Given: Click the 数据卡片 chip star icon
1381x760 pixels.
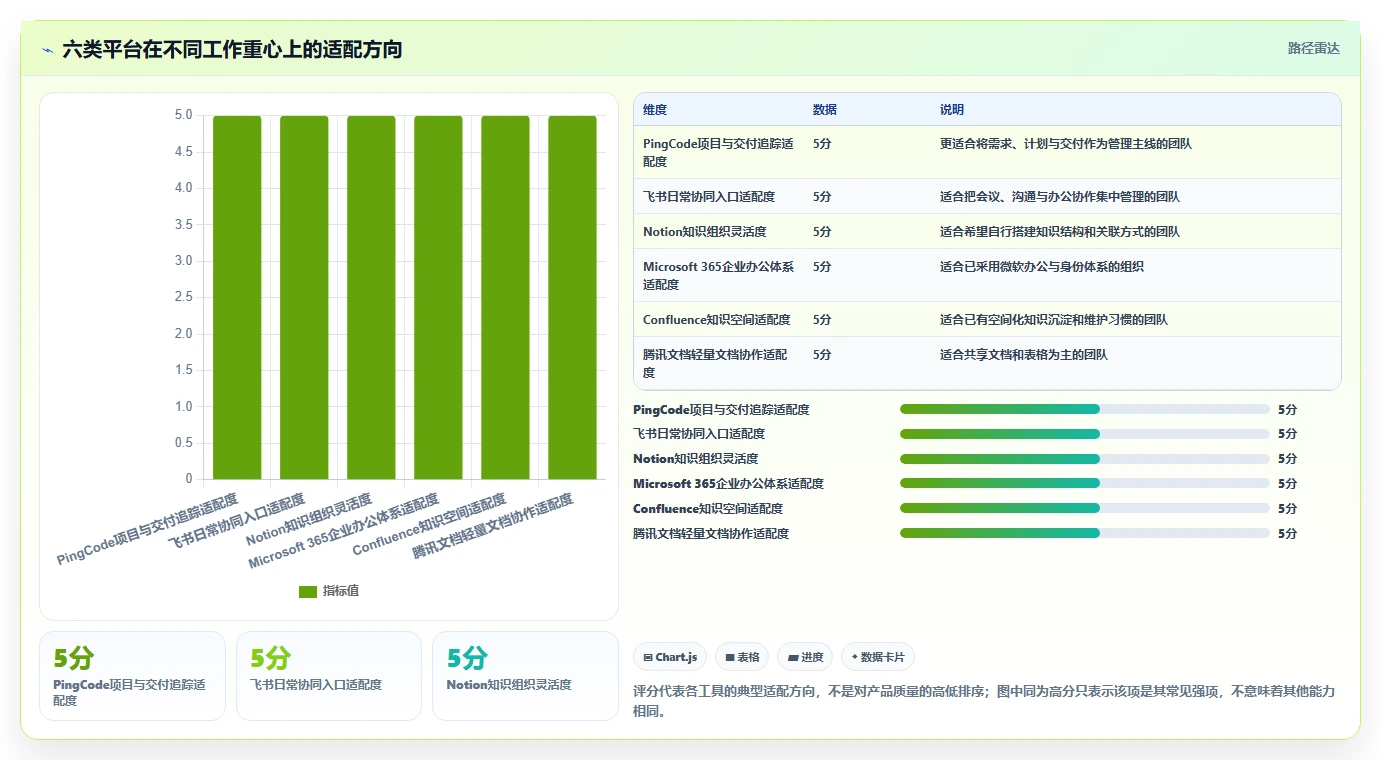Looking at the screenshot, I should click(x=854, y=657).
